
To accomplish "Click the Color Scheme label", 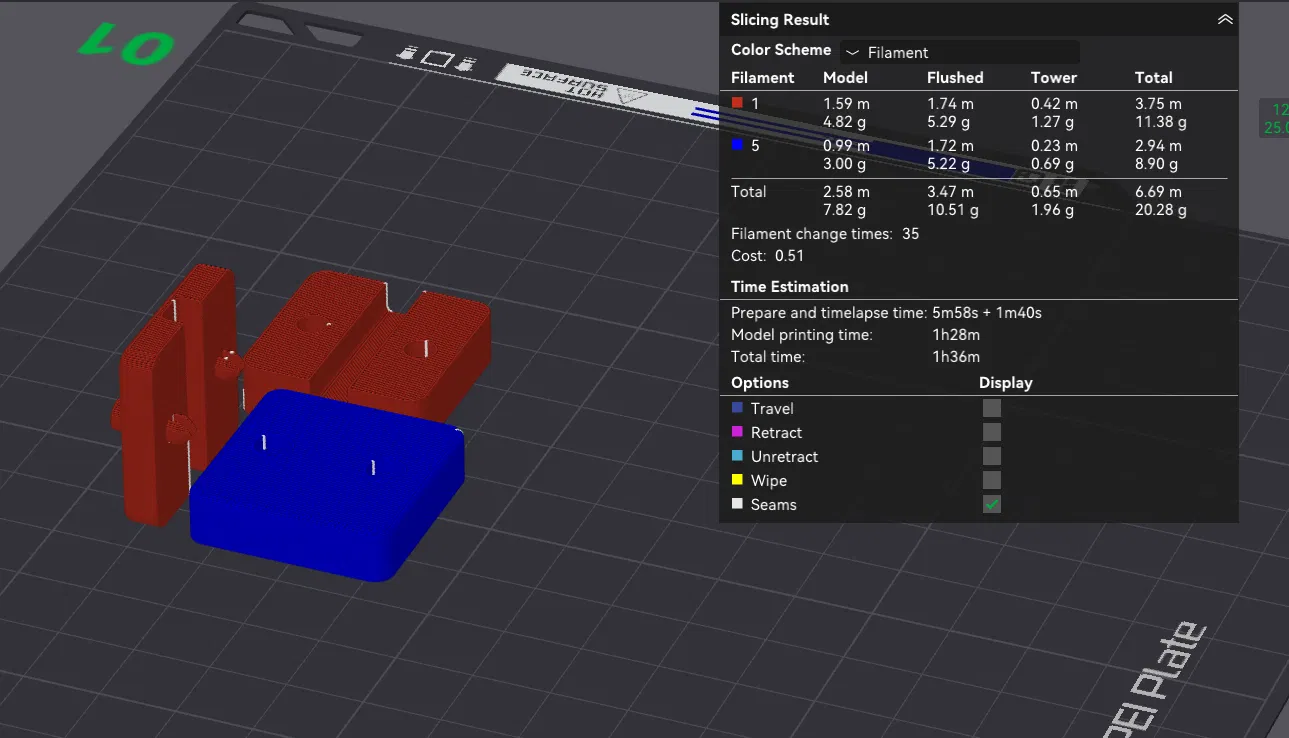I will 781,50.
